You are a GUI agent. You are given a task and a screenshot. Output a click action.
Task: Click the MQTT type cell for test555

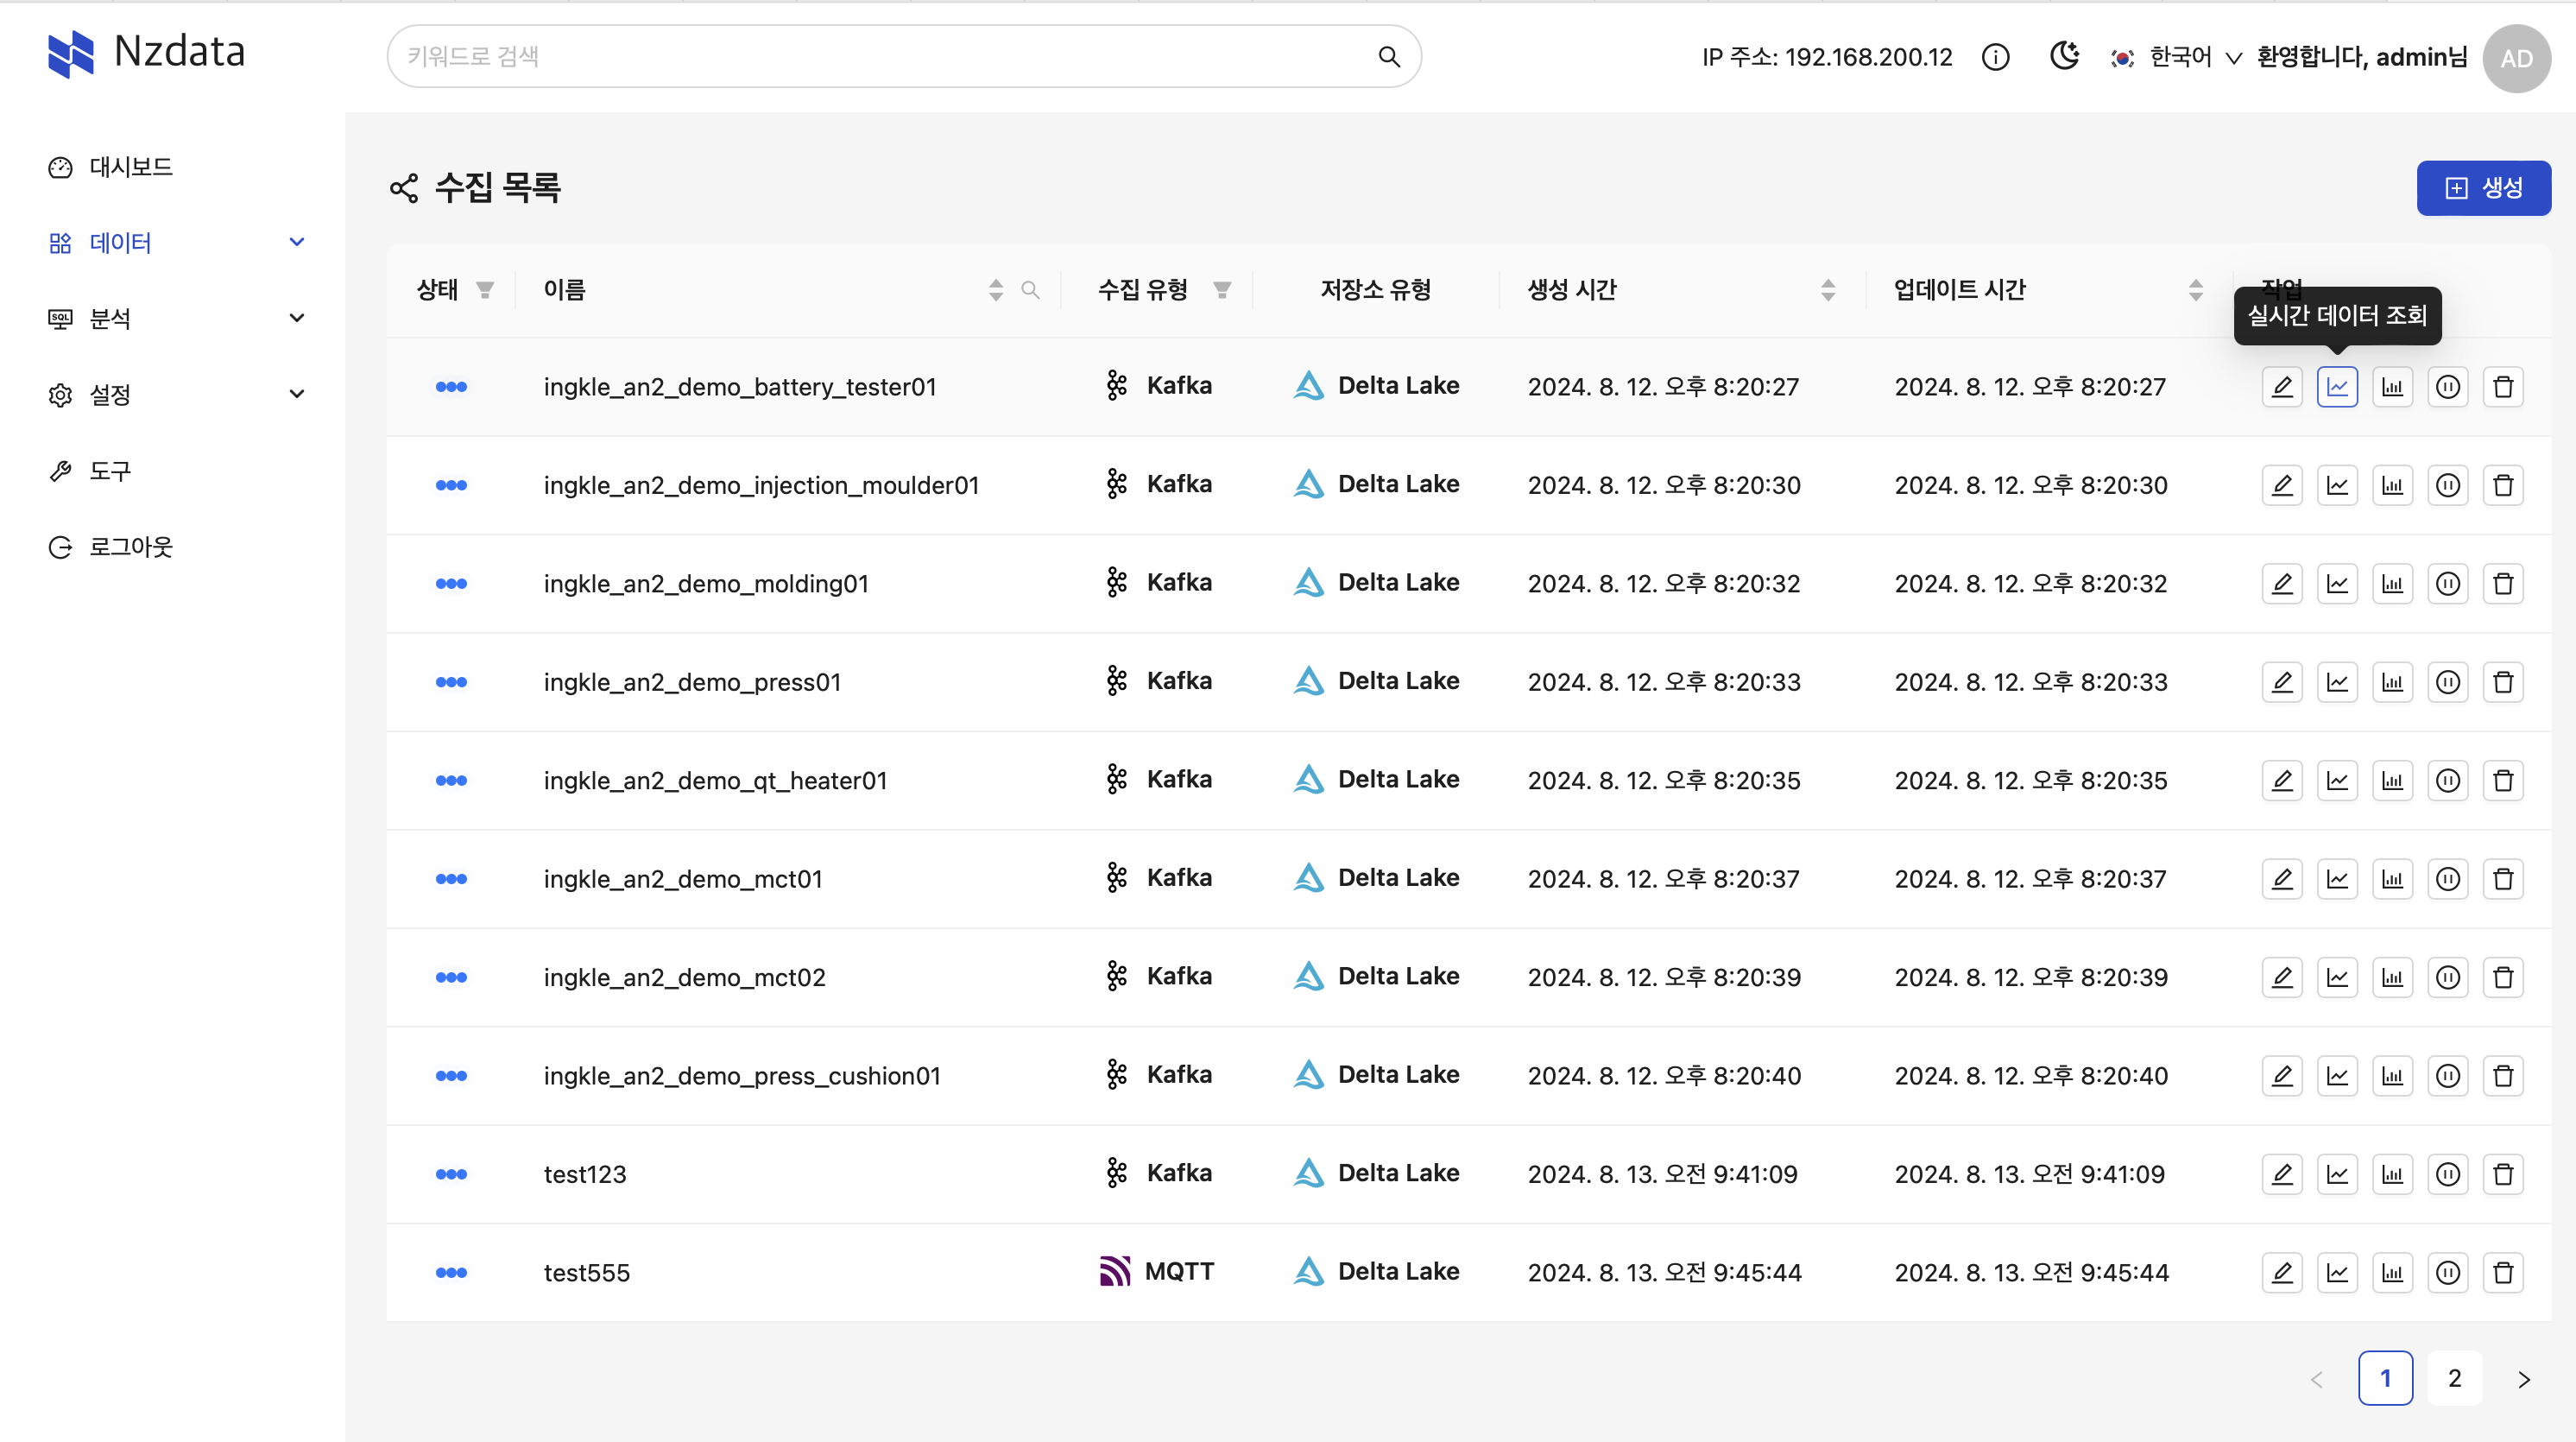pos(1157,1272)
